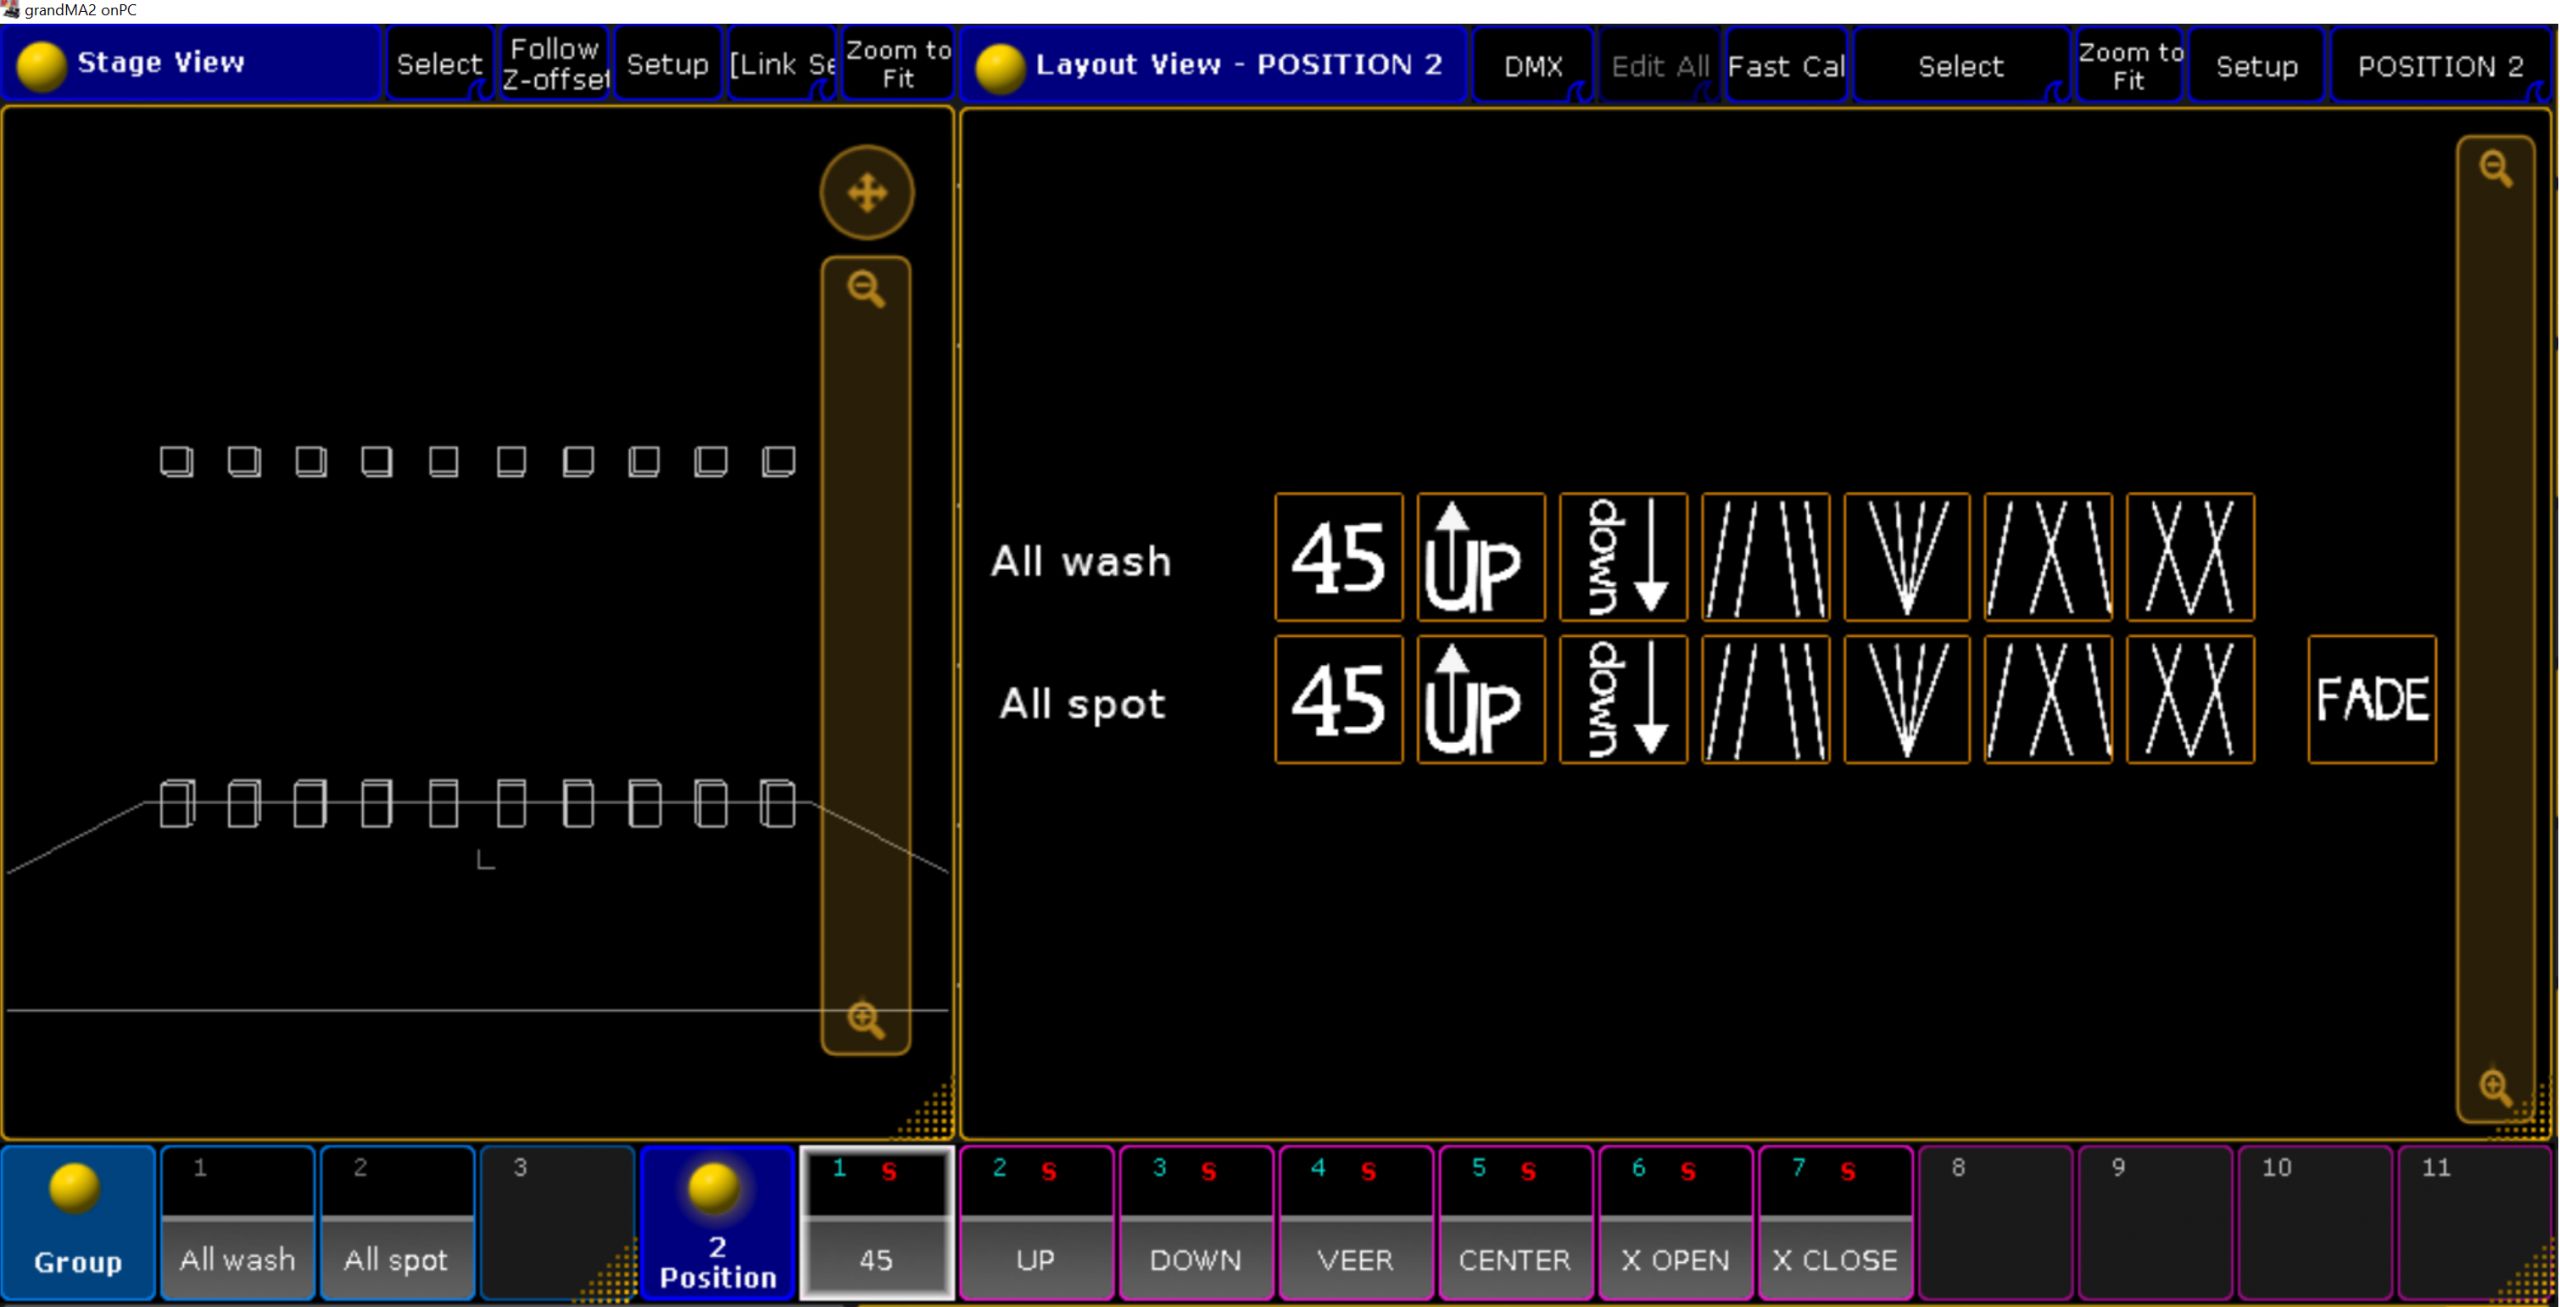Open the POSITION 2 layout dropdown
This screenshot has width=2560, height=1307.
tap(2441, 66)
